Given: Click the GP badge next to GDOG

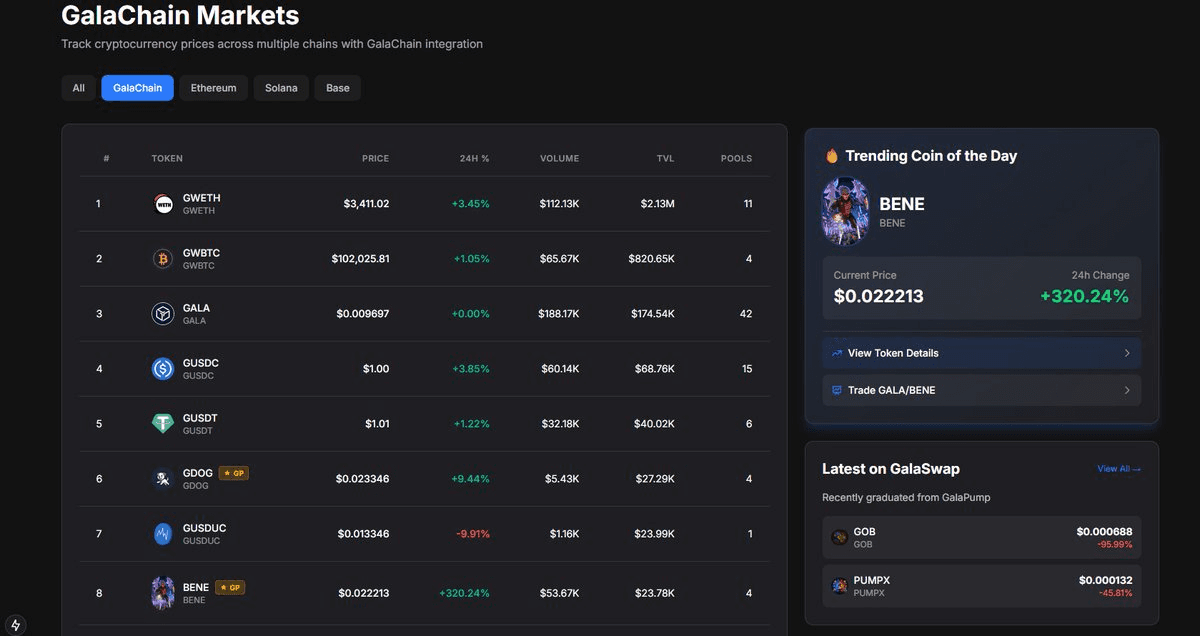Looking at the screenshot, I should coord(231,473).
